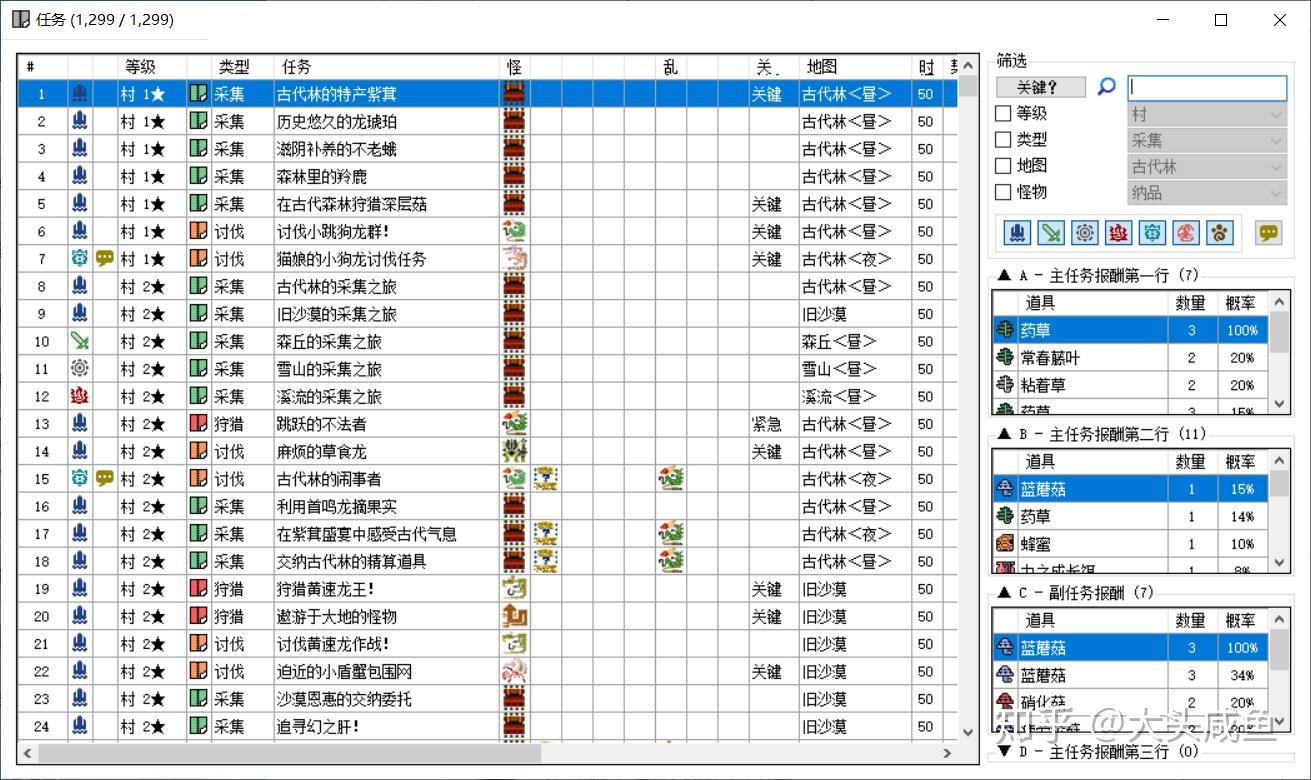Open the 古代林 map dropdown
Screen dimensions: 1311x780
(x=1207, y=166)
